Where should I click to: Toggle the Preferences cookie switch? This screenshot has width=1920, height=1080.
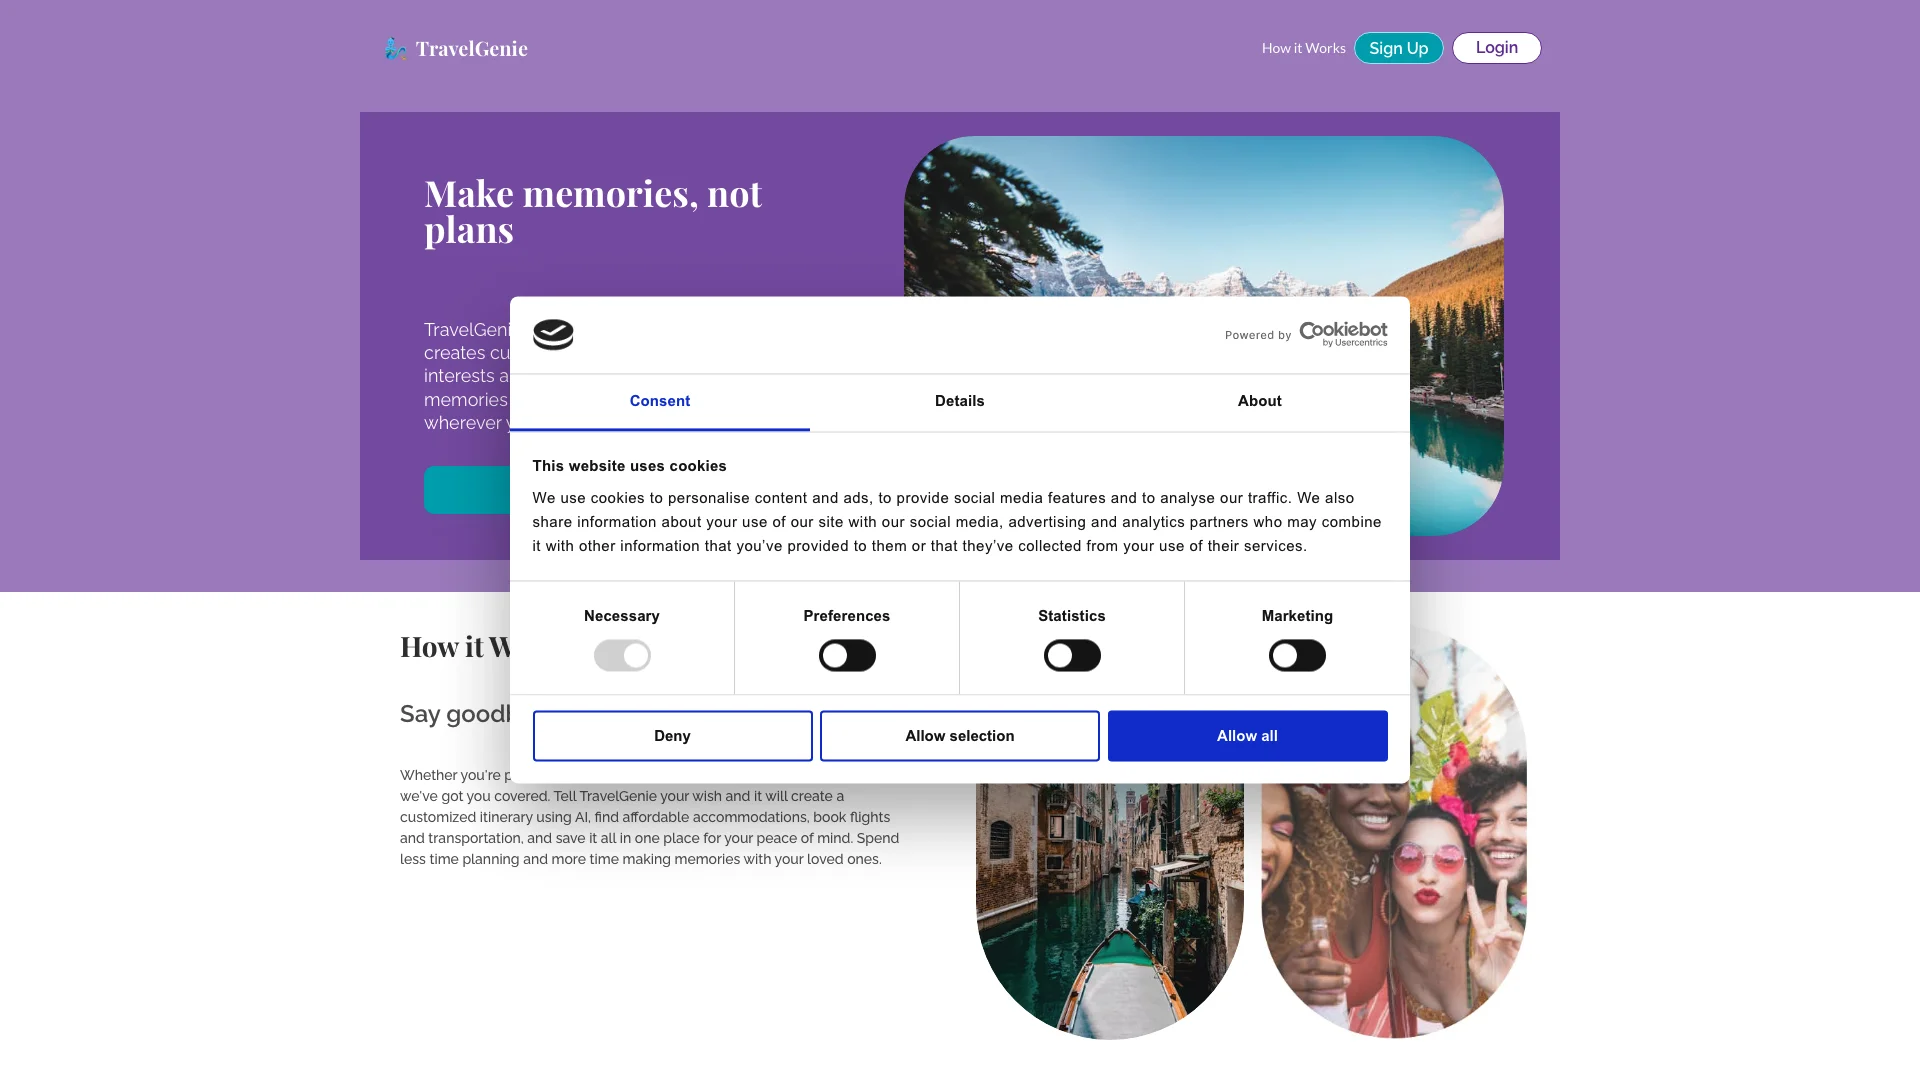click(847, 655)
